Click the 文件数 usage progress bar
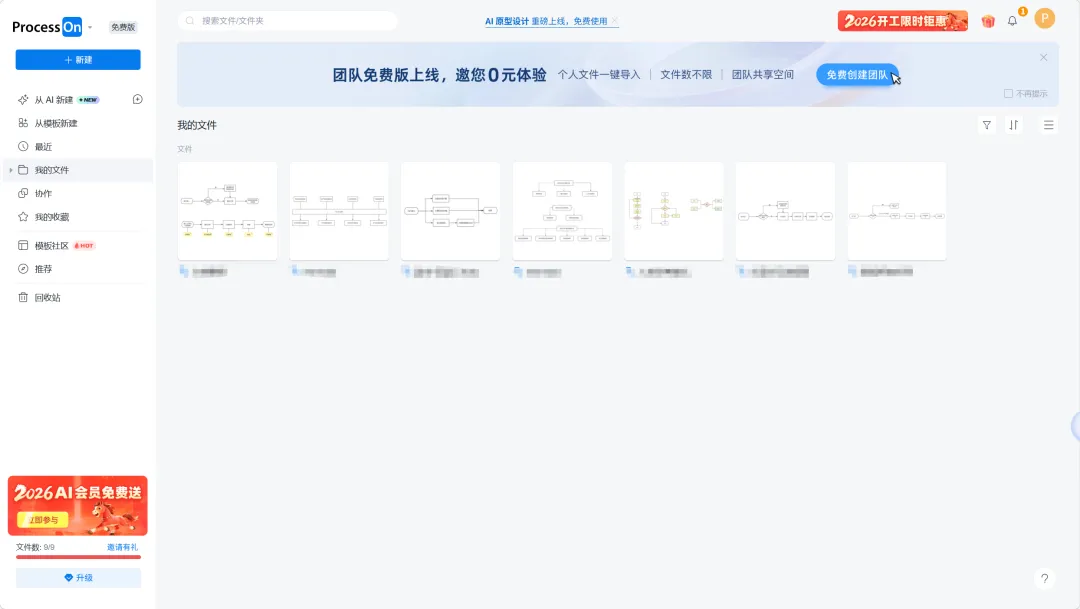 [79, 557]
